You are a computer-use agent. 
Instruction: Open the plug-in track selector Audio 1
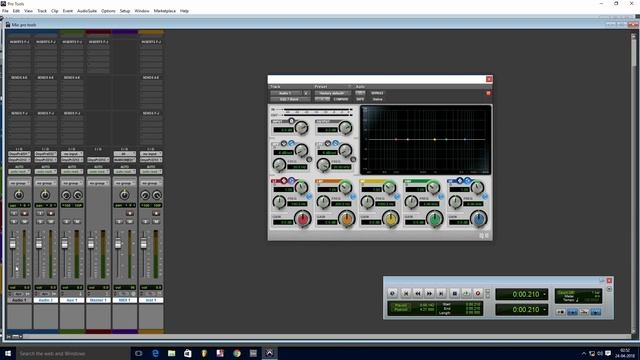(x=286, y=93)
